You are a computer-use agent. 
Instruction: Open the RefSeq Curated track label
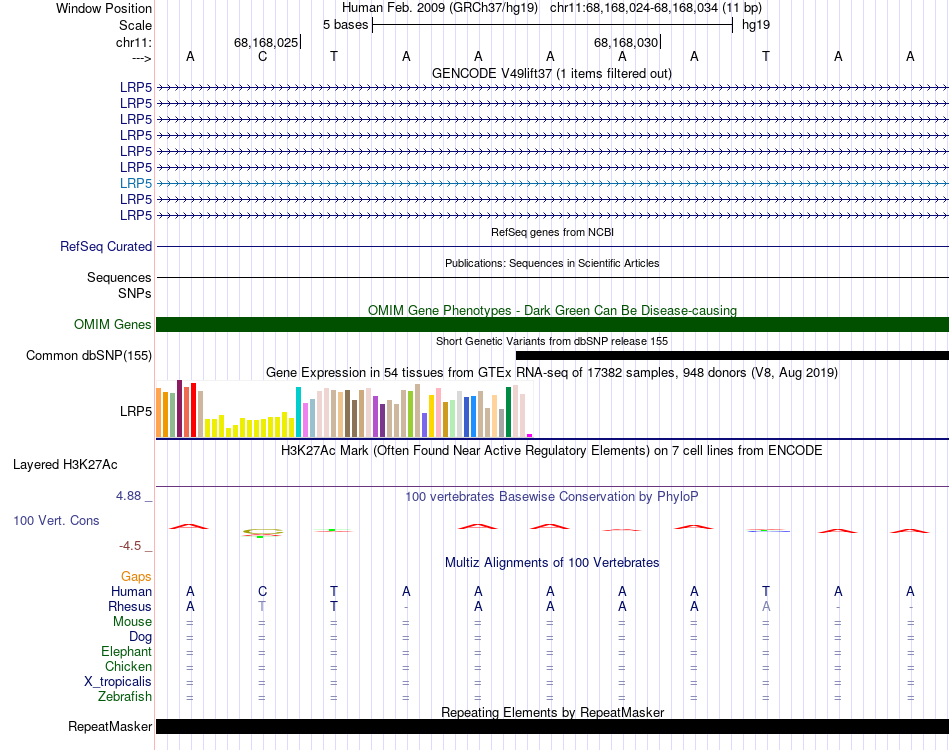pyautogui.click(x=106, y=246)
